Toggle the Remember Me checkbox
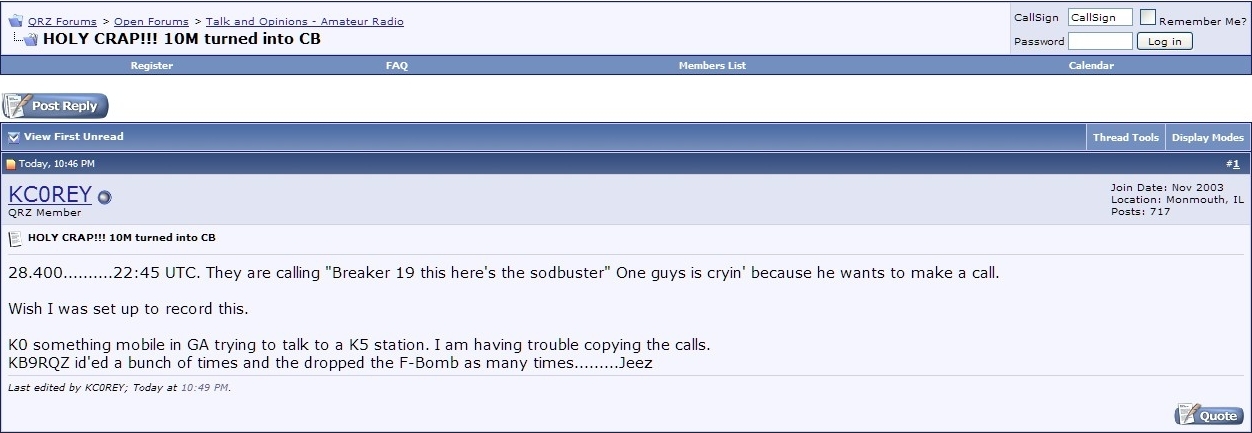1252x433 pixels. [x=1148, y=17]
